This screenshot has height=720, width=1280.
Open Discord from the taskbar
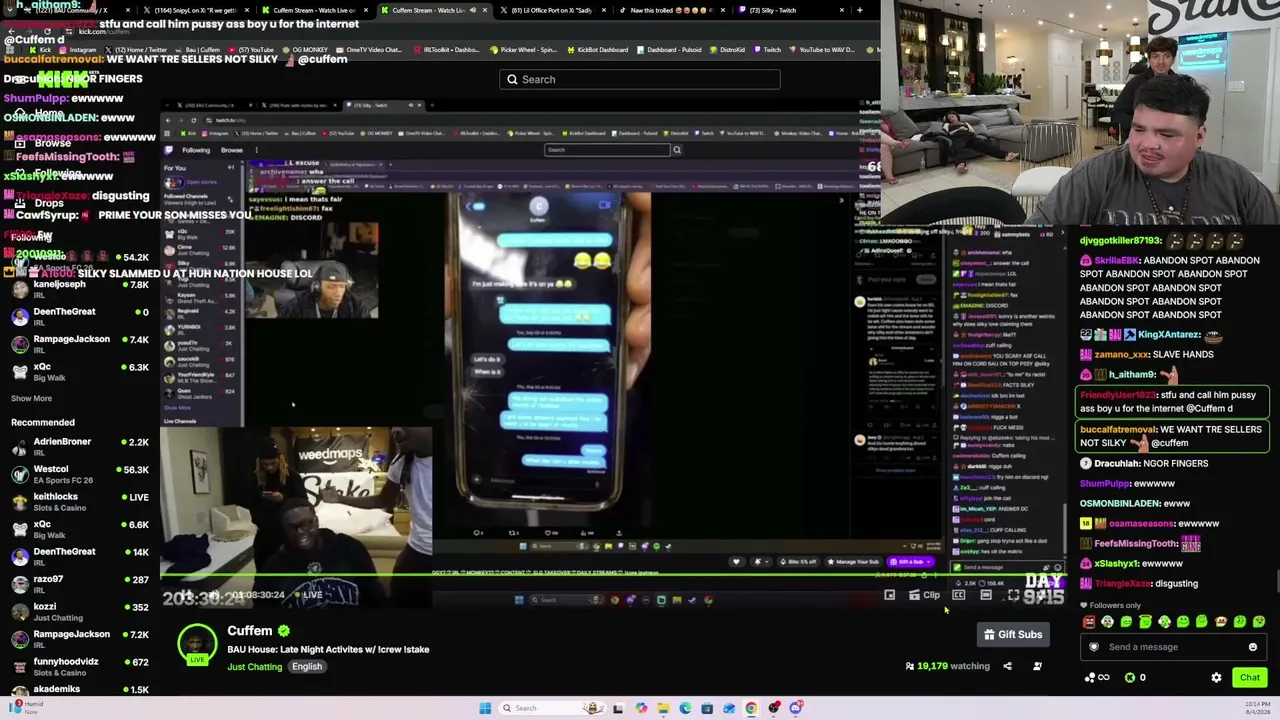pyautogui.click(x=796, y=709)
